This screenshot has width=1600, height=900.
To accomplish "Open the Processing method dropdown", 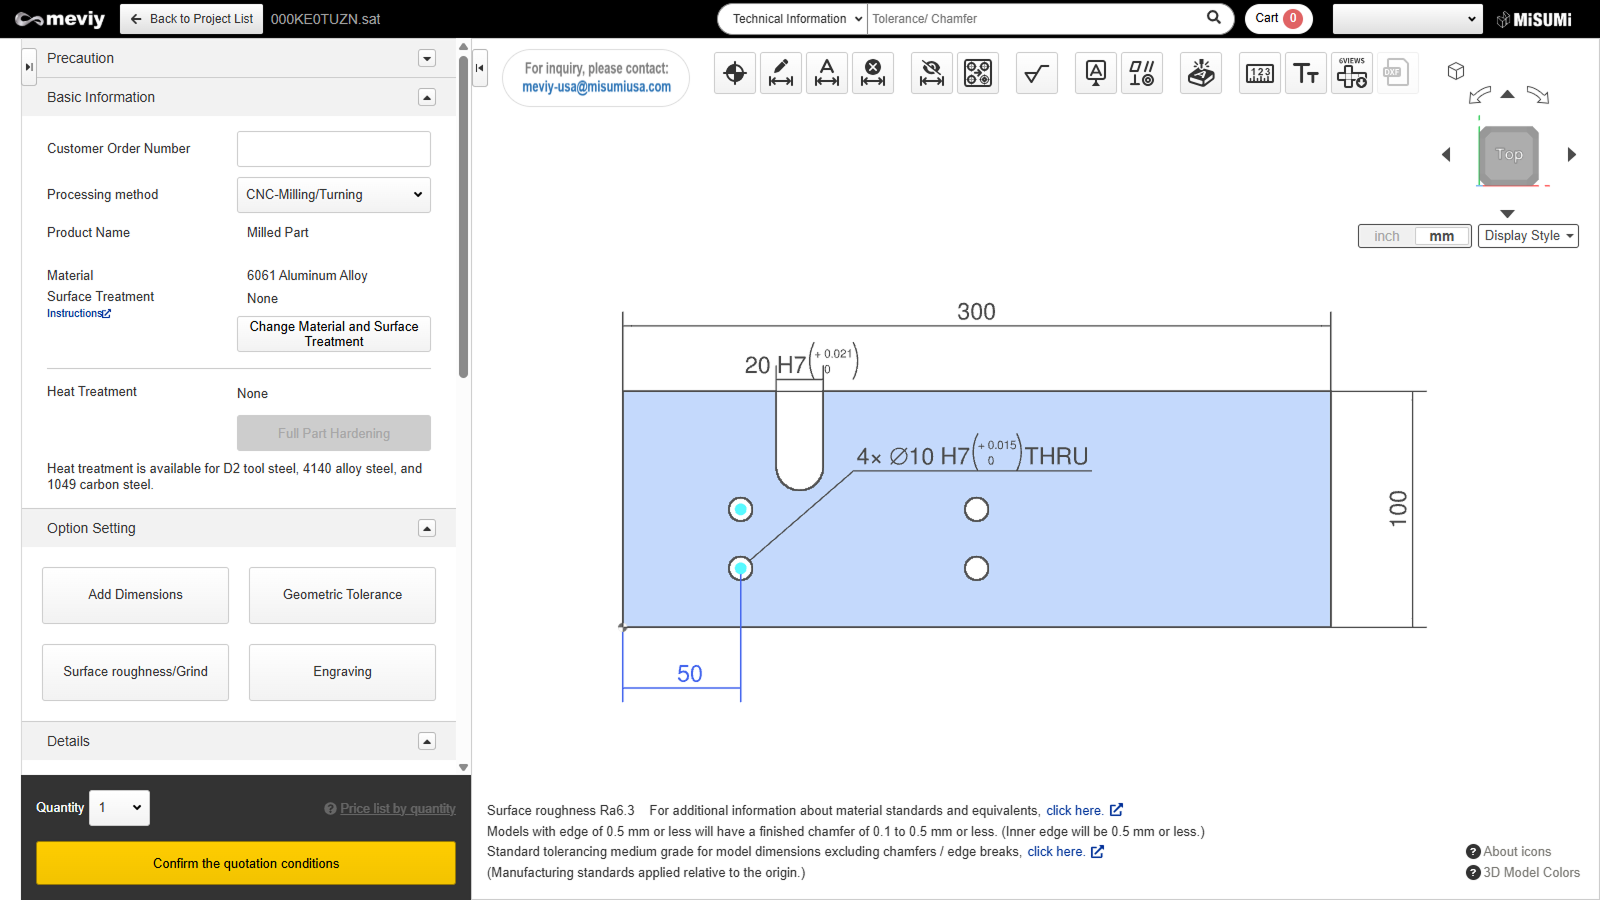I will (333, 195).
